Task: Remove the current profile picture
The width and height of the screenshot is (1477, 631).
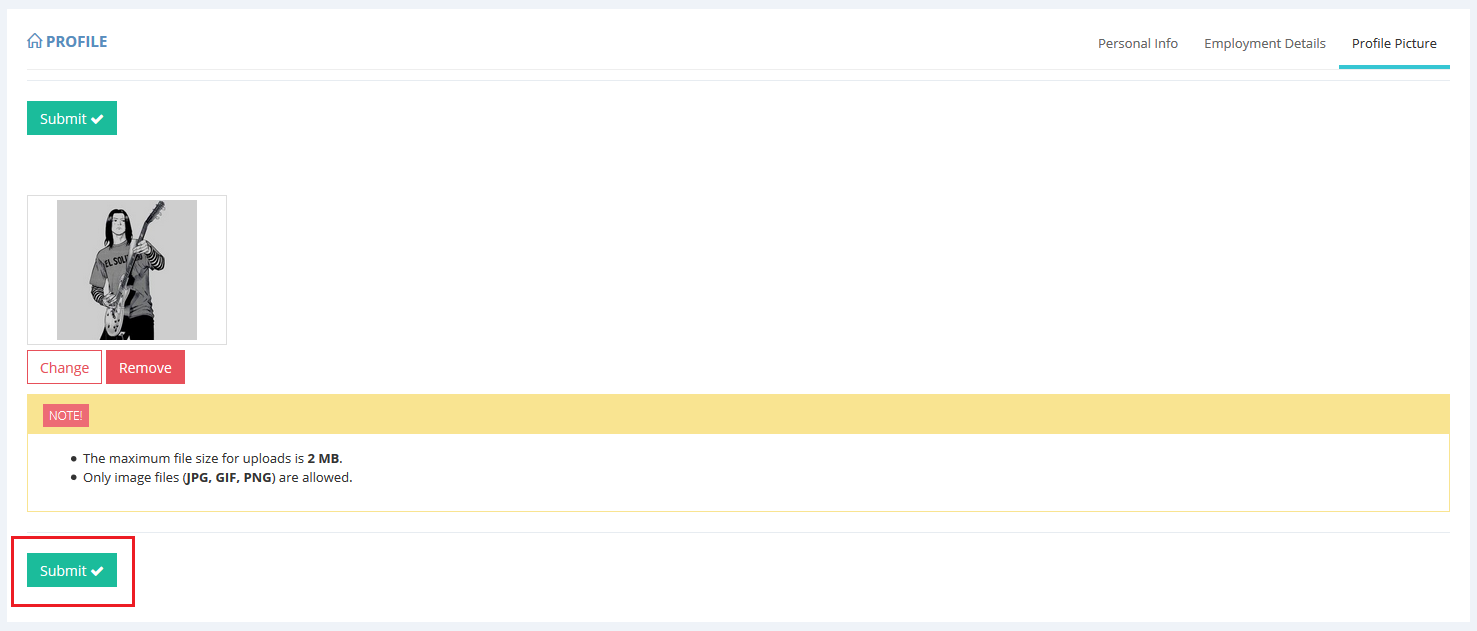Action: point(145,368)
